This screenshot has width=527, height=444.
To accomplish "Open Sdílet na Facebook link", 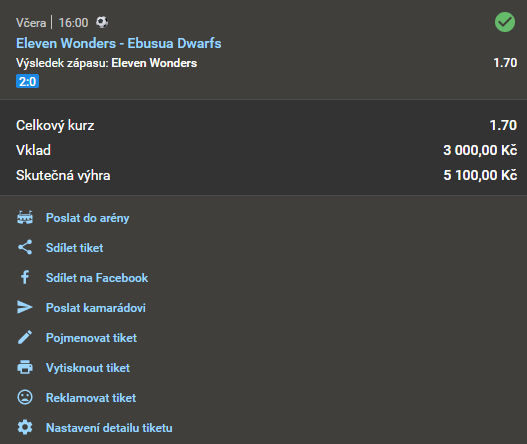I will 97,278.
